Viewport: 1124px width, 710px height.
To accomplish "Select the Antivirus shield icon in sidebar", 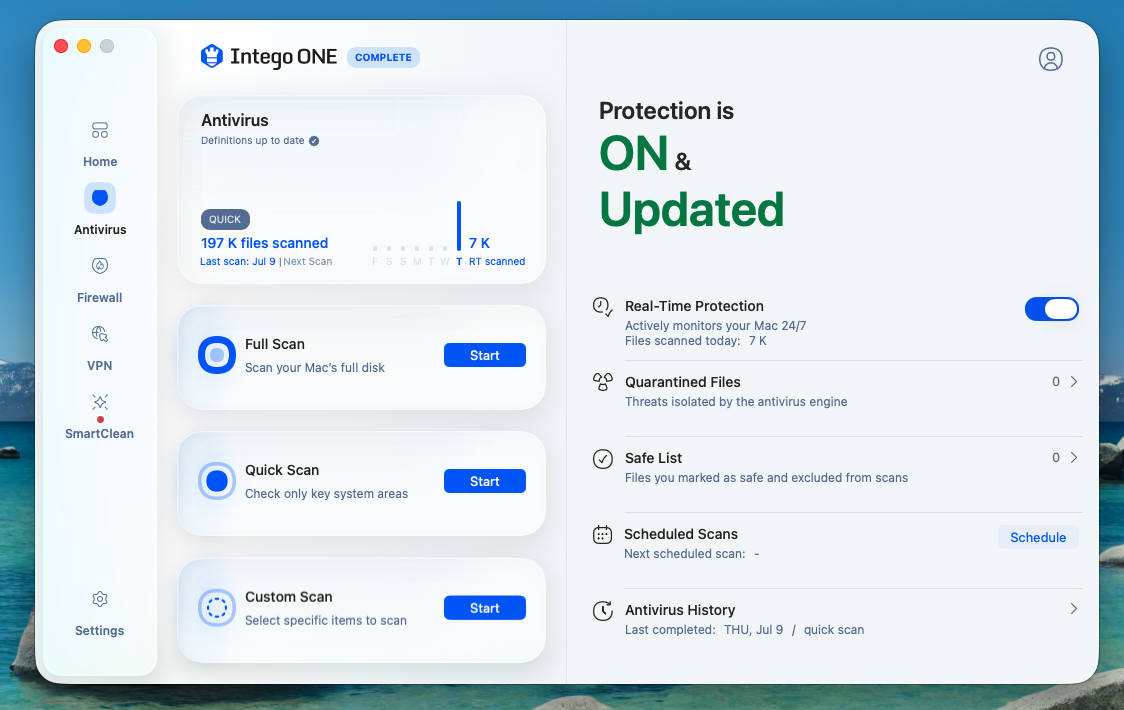I will pos(100,198).
